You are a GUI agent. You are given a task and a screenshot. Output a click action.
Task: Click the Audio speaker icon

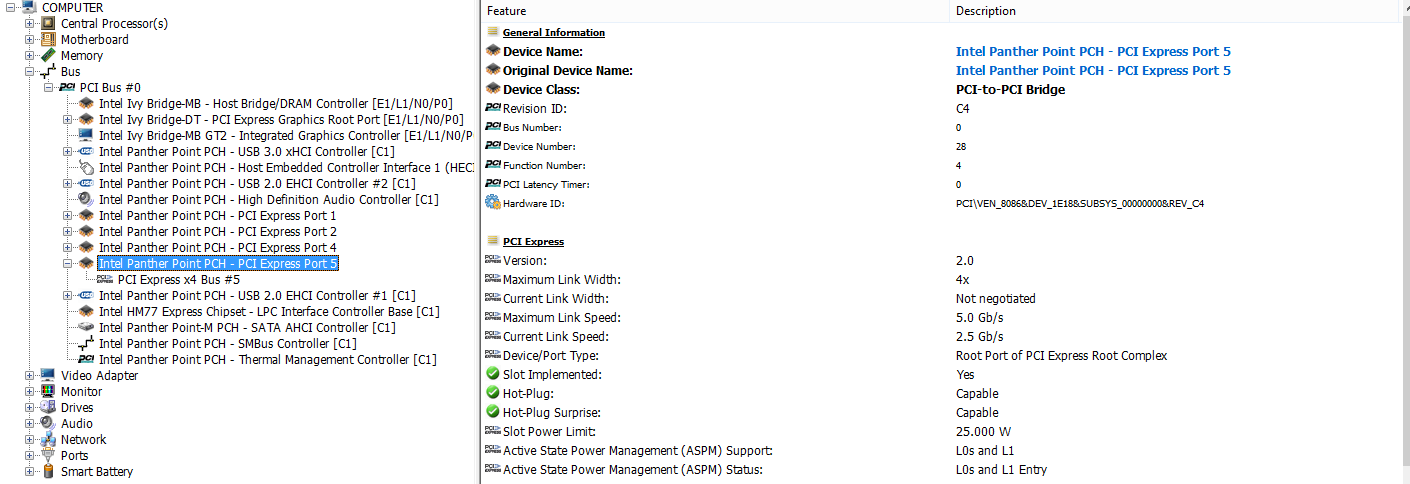48,423
